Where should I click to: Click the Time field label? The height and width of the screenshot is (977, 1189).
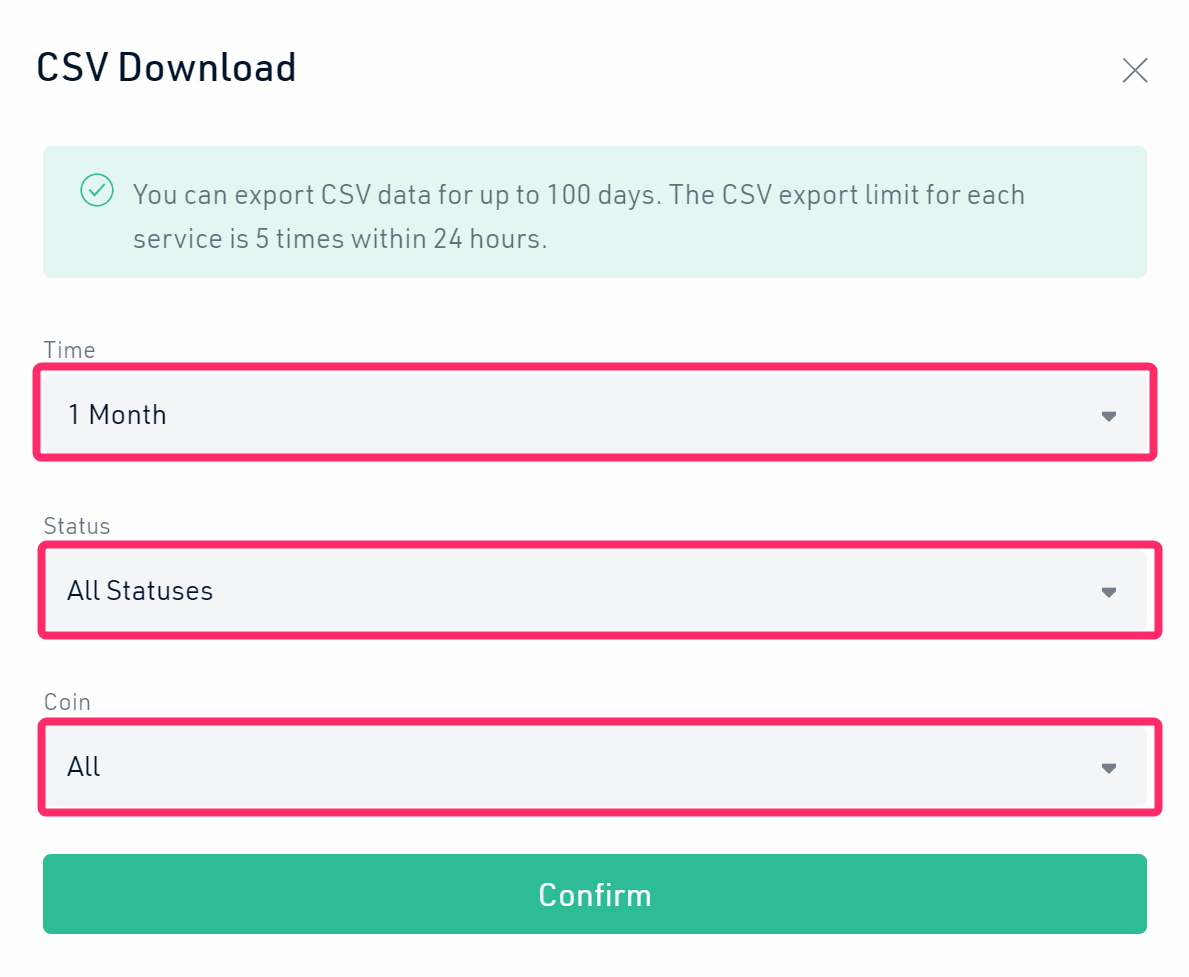tap(69, 350)
